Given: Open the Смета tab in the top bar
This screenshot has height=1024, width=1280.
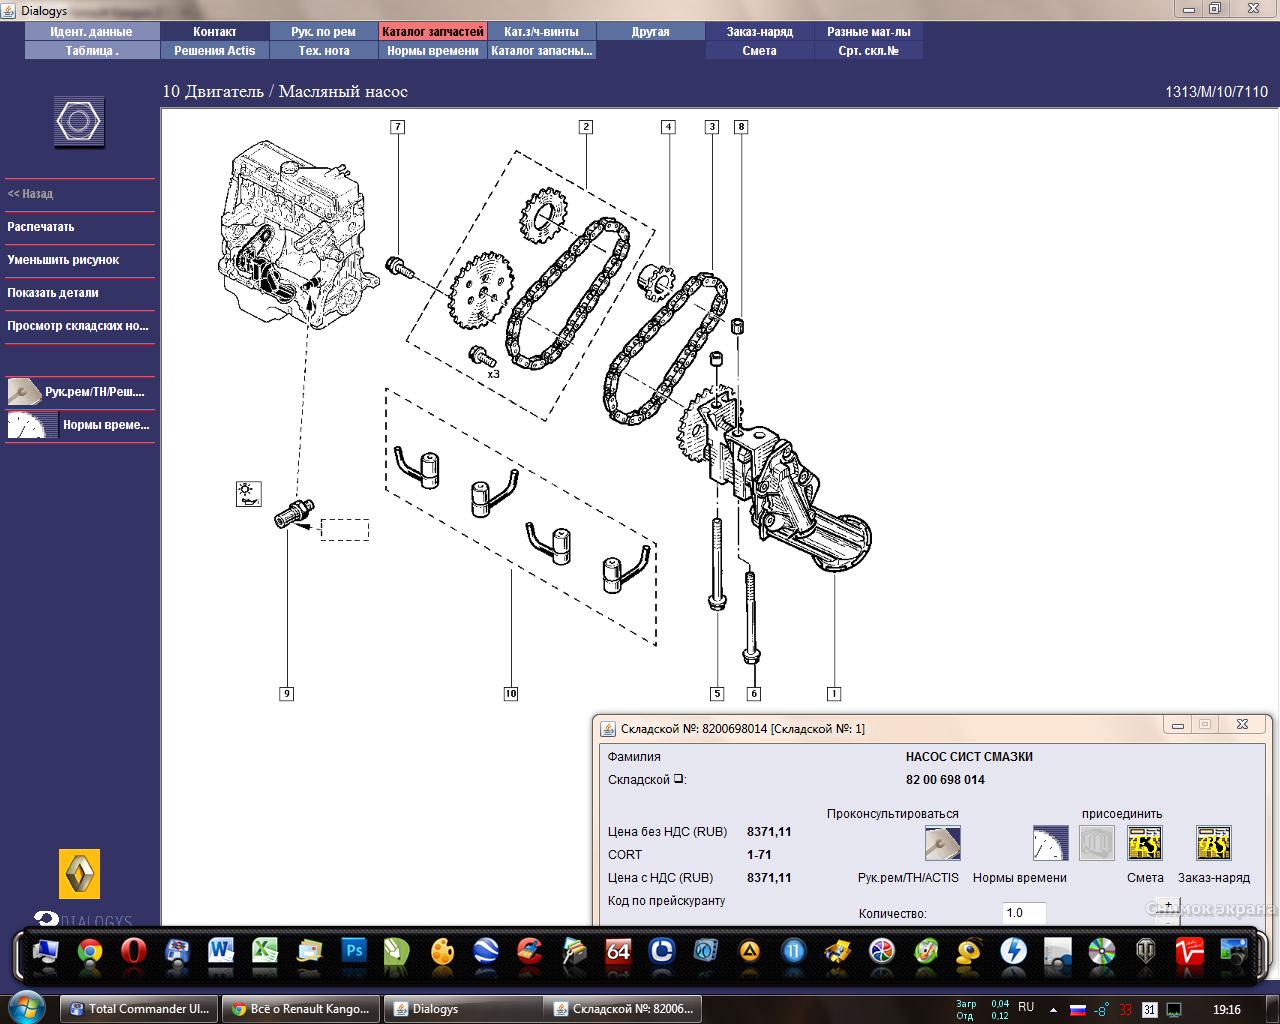Looking at the screenshot, I should pos(760,51).
